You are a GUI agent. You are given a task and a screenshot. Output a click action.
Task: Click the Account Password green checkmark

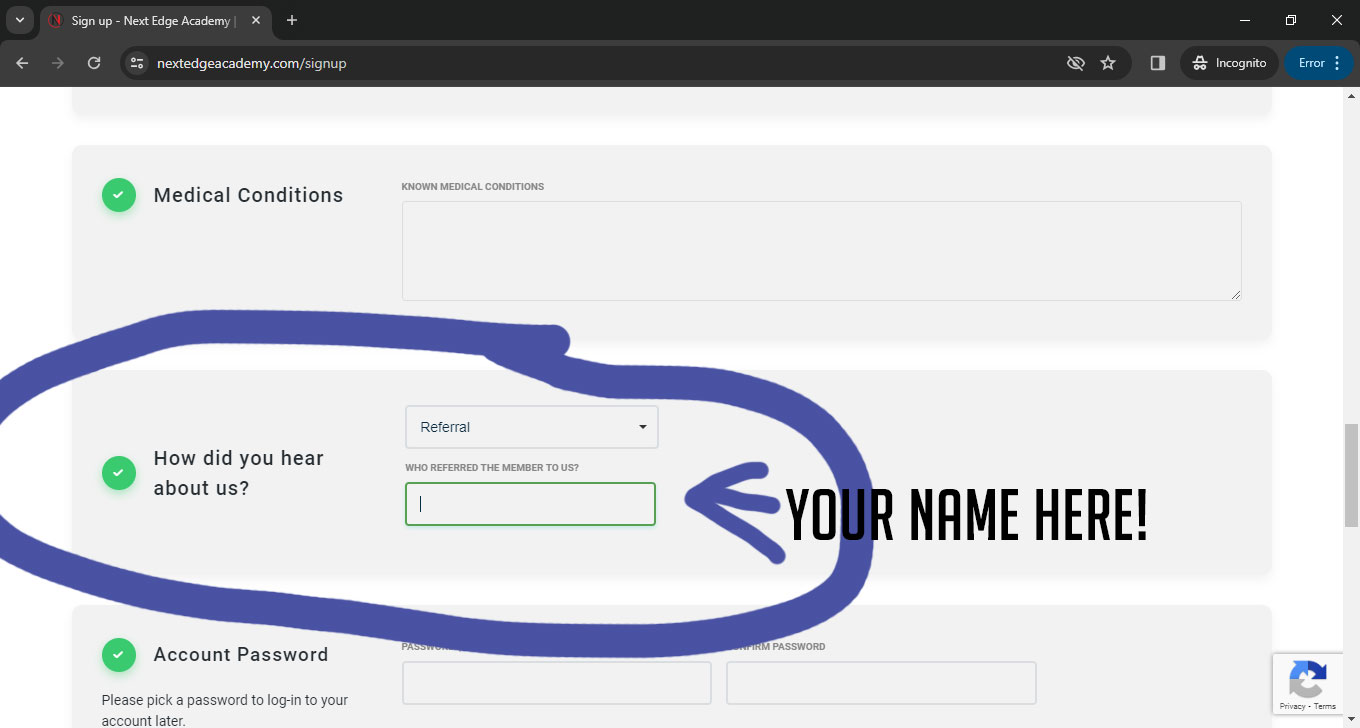118,655
